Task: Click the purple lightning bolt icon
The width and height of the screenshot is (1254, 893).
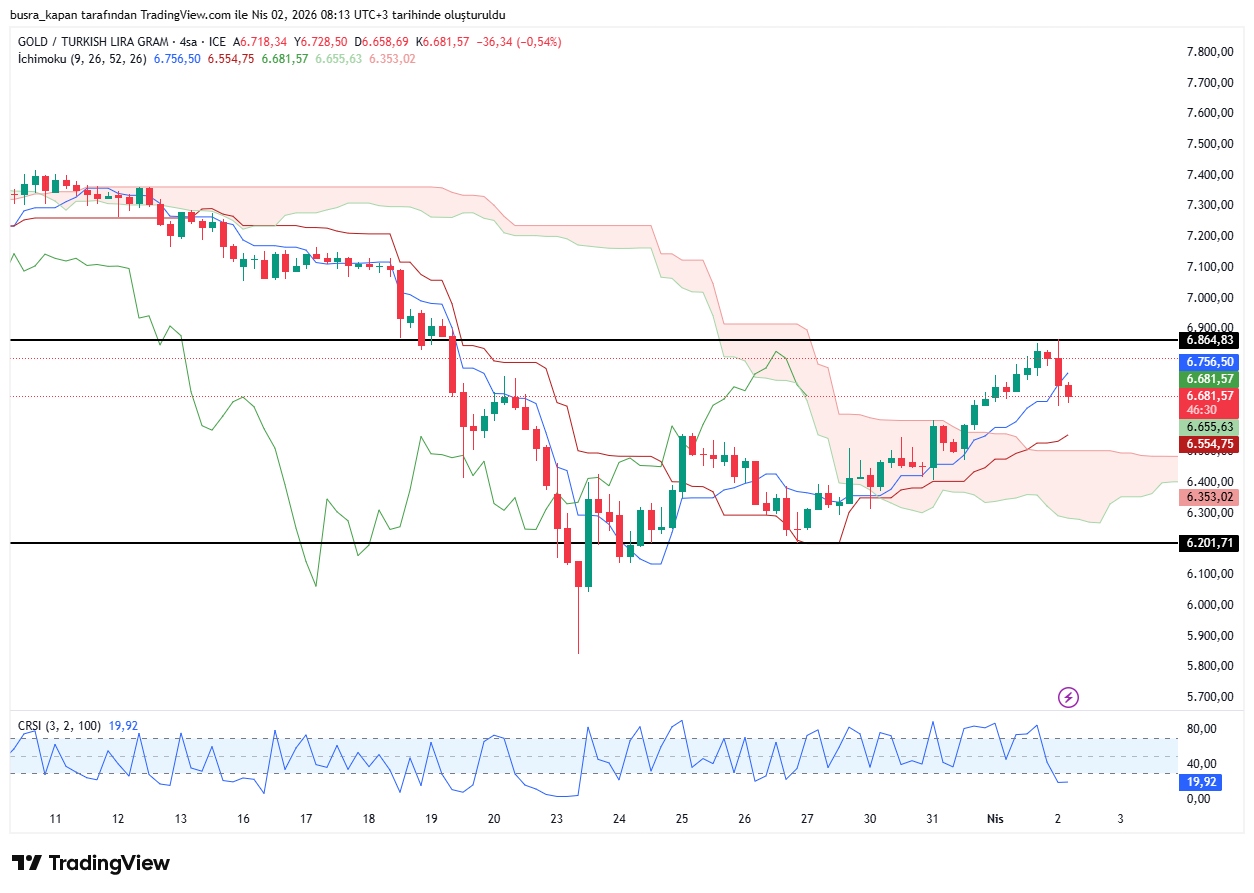Action: tap(1068, 697)
